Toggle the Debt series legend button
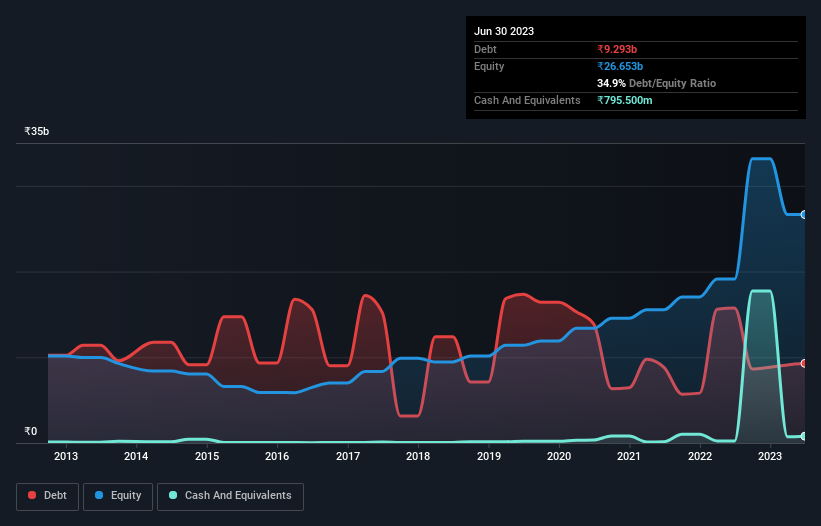The image size is (821, 526). tap(47, 496)
